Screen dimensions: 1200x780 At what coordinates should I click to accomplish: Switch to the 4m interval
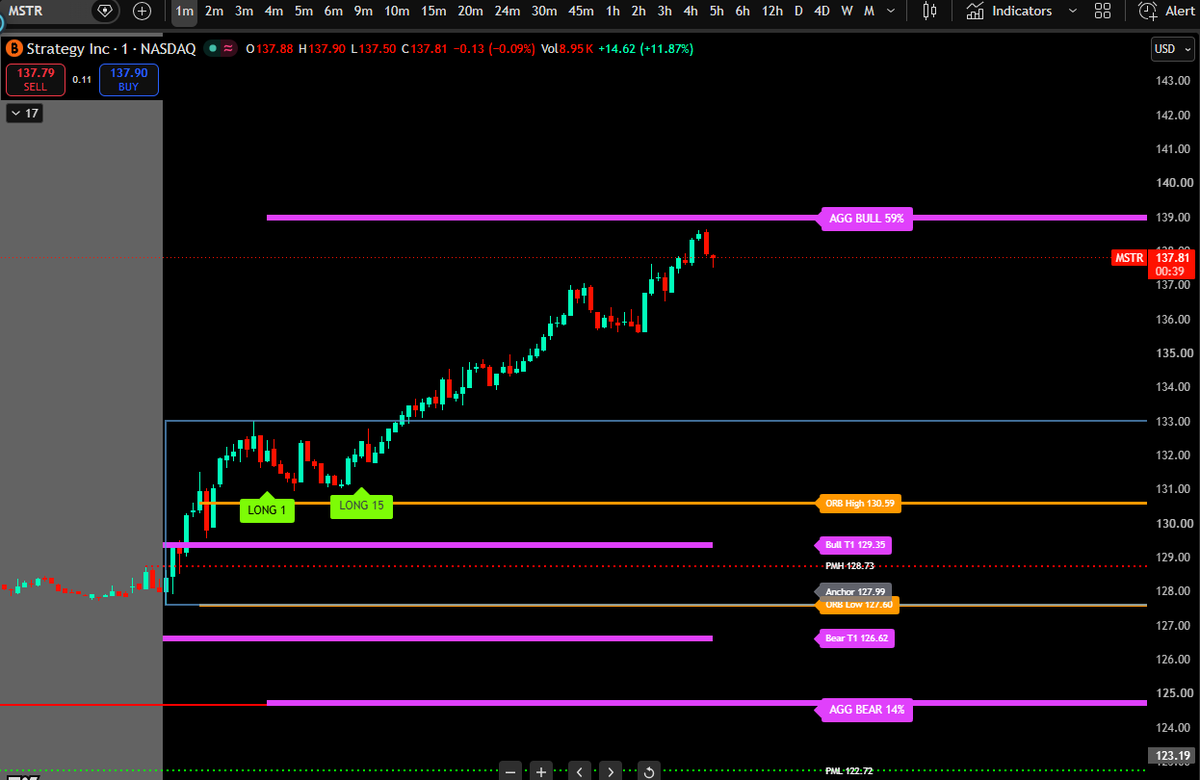tap(274, 11)
